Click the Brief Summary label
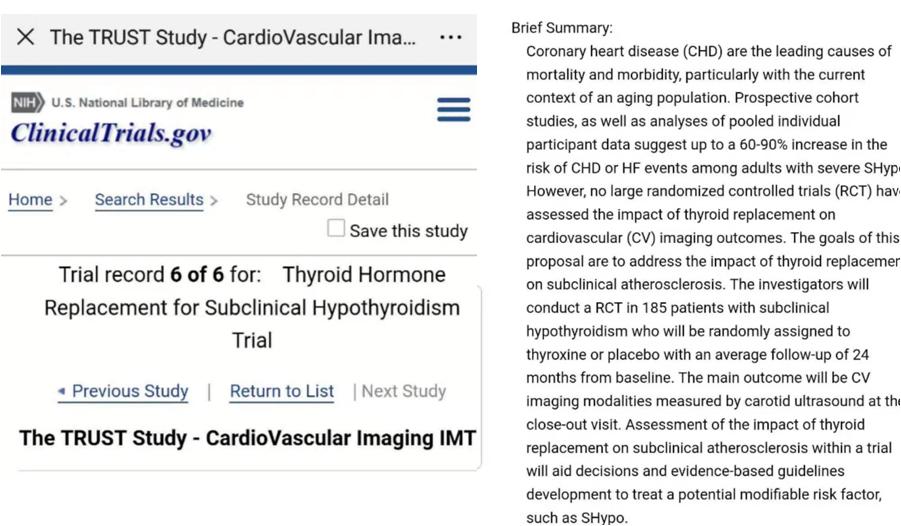901x526 pixels. coord(562,28)
